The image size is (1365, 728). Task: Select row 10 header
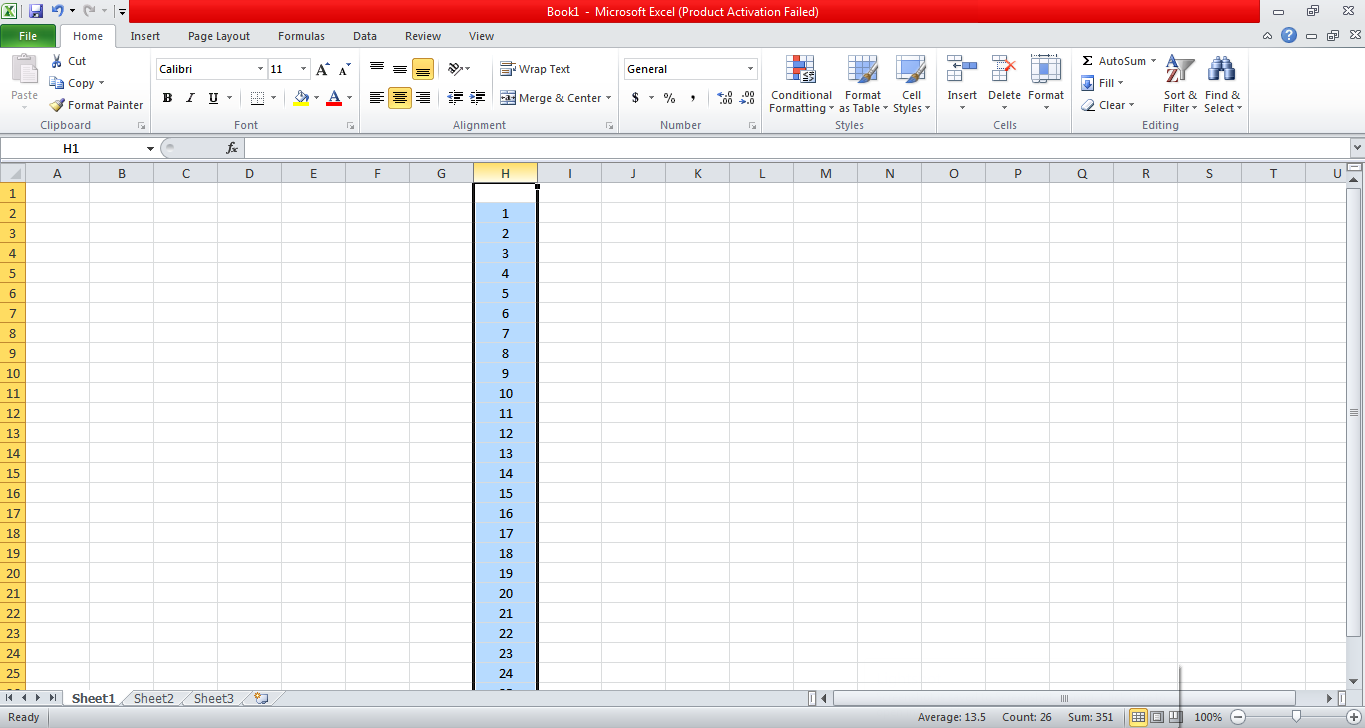(x=13, y=373)
